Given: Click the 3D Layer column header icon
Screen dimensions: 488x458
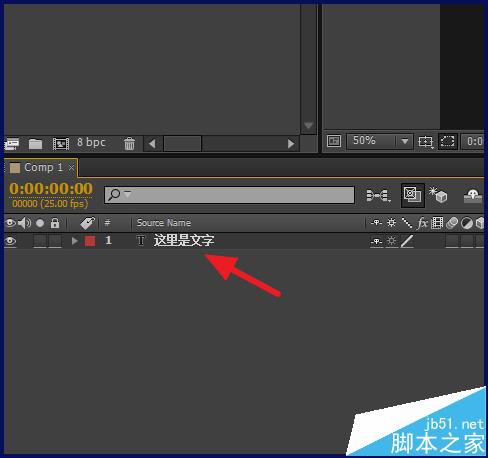Looking at the screenshot, I should (480, 223).
